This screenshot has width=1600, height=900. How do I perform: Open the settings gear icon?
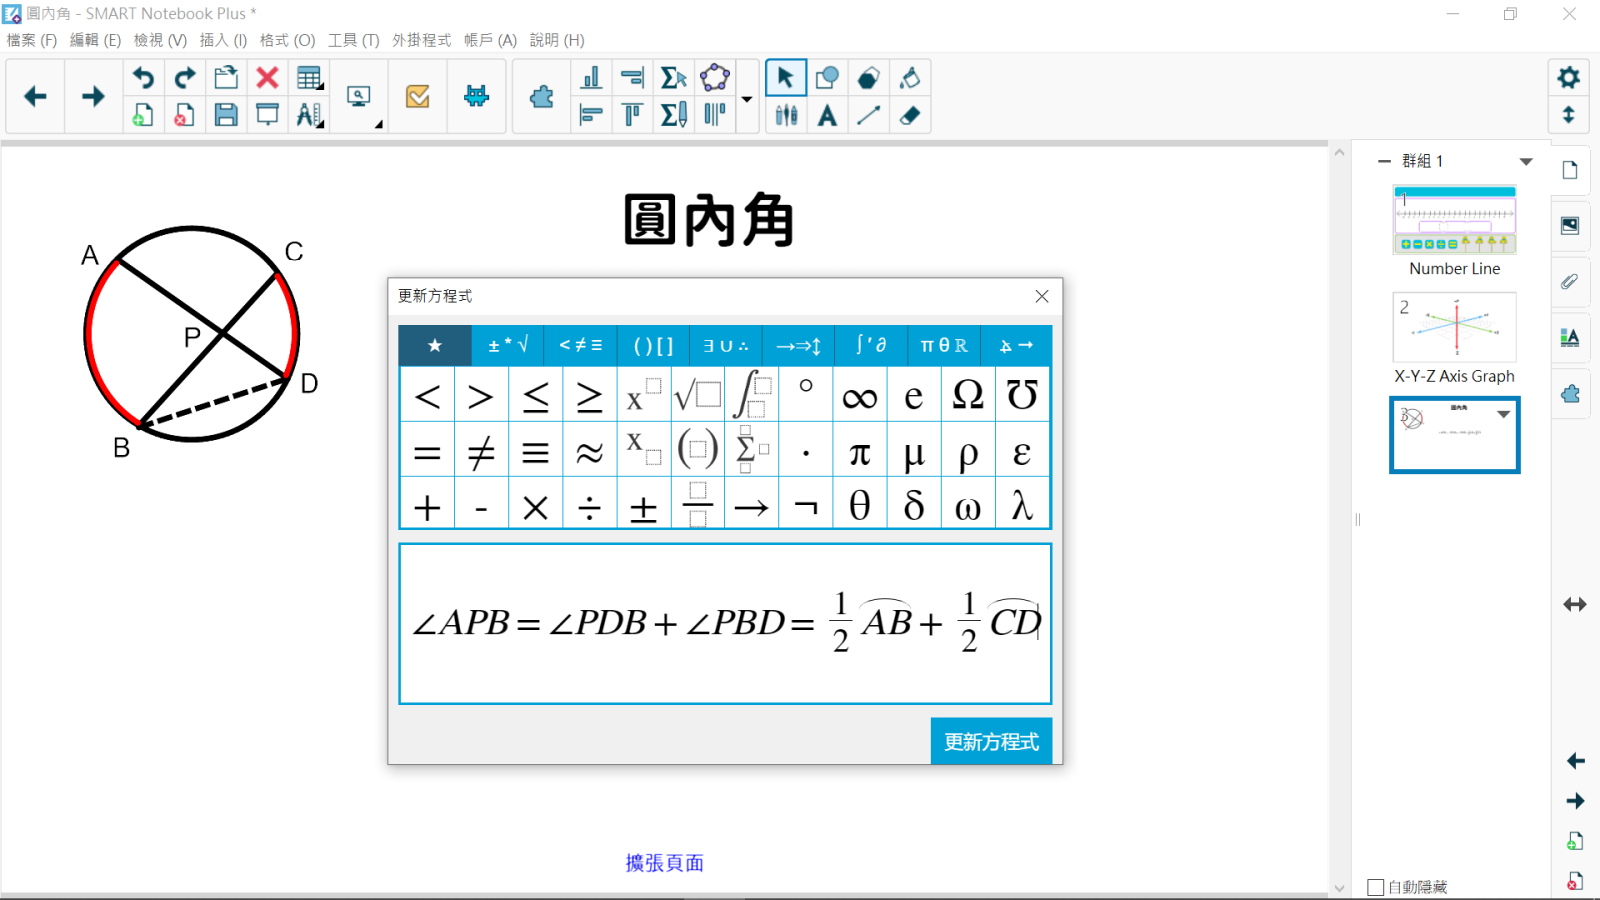[x=1568, y=77]
